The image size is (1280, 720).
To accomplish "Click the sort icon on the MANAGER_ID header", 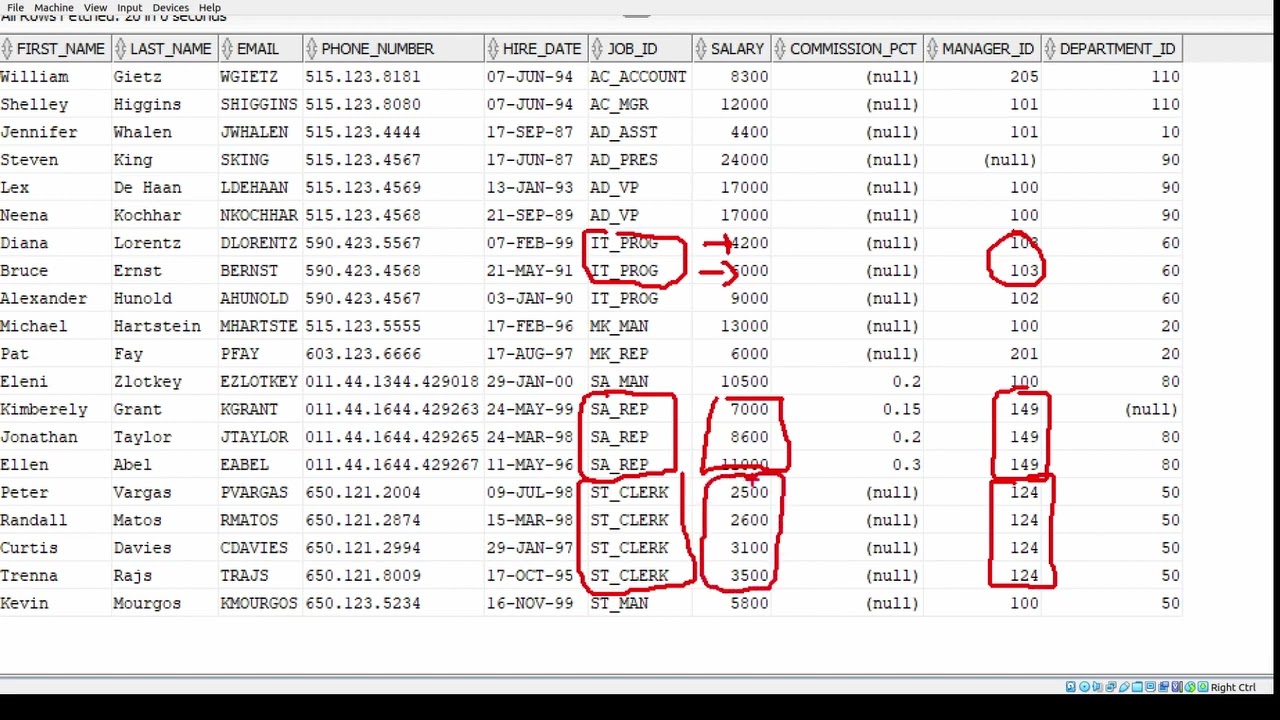I will [x=933, y=48].
